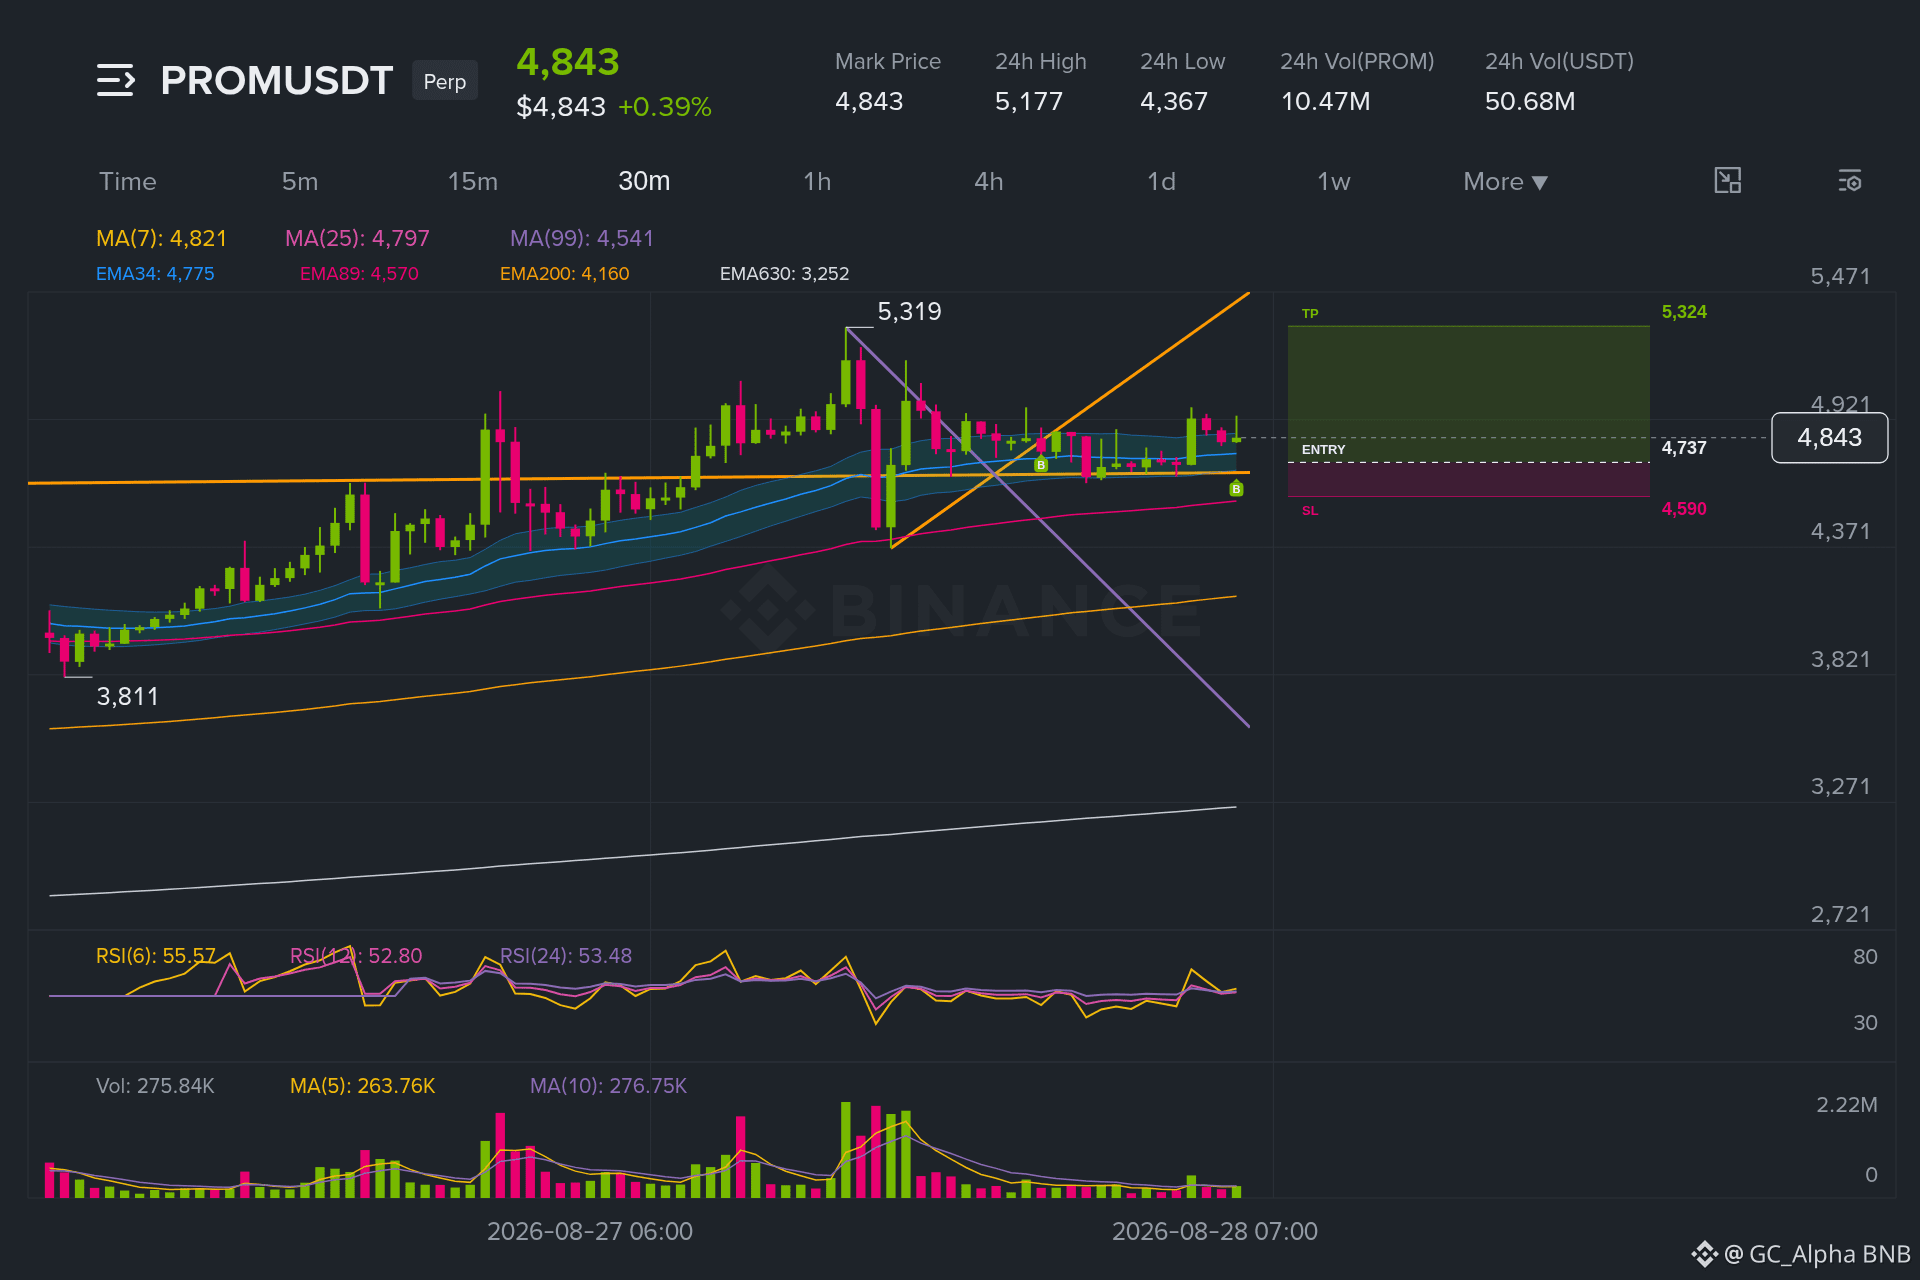Click the @ GC_Alpha BNB author tag
Screen dimensions: 1920x1280
1817,1254
